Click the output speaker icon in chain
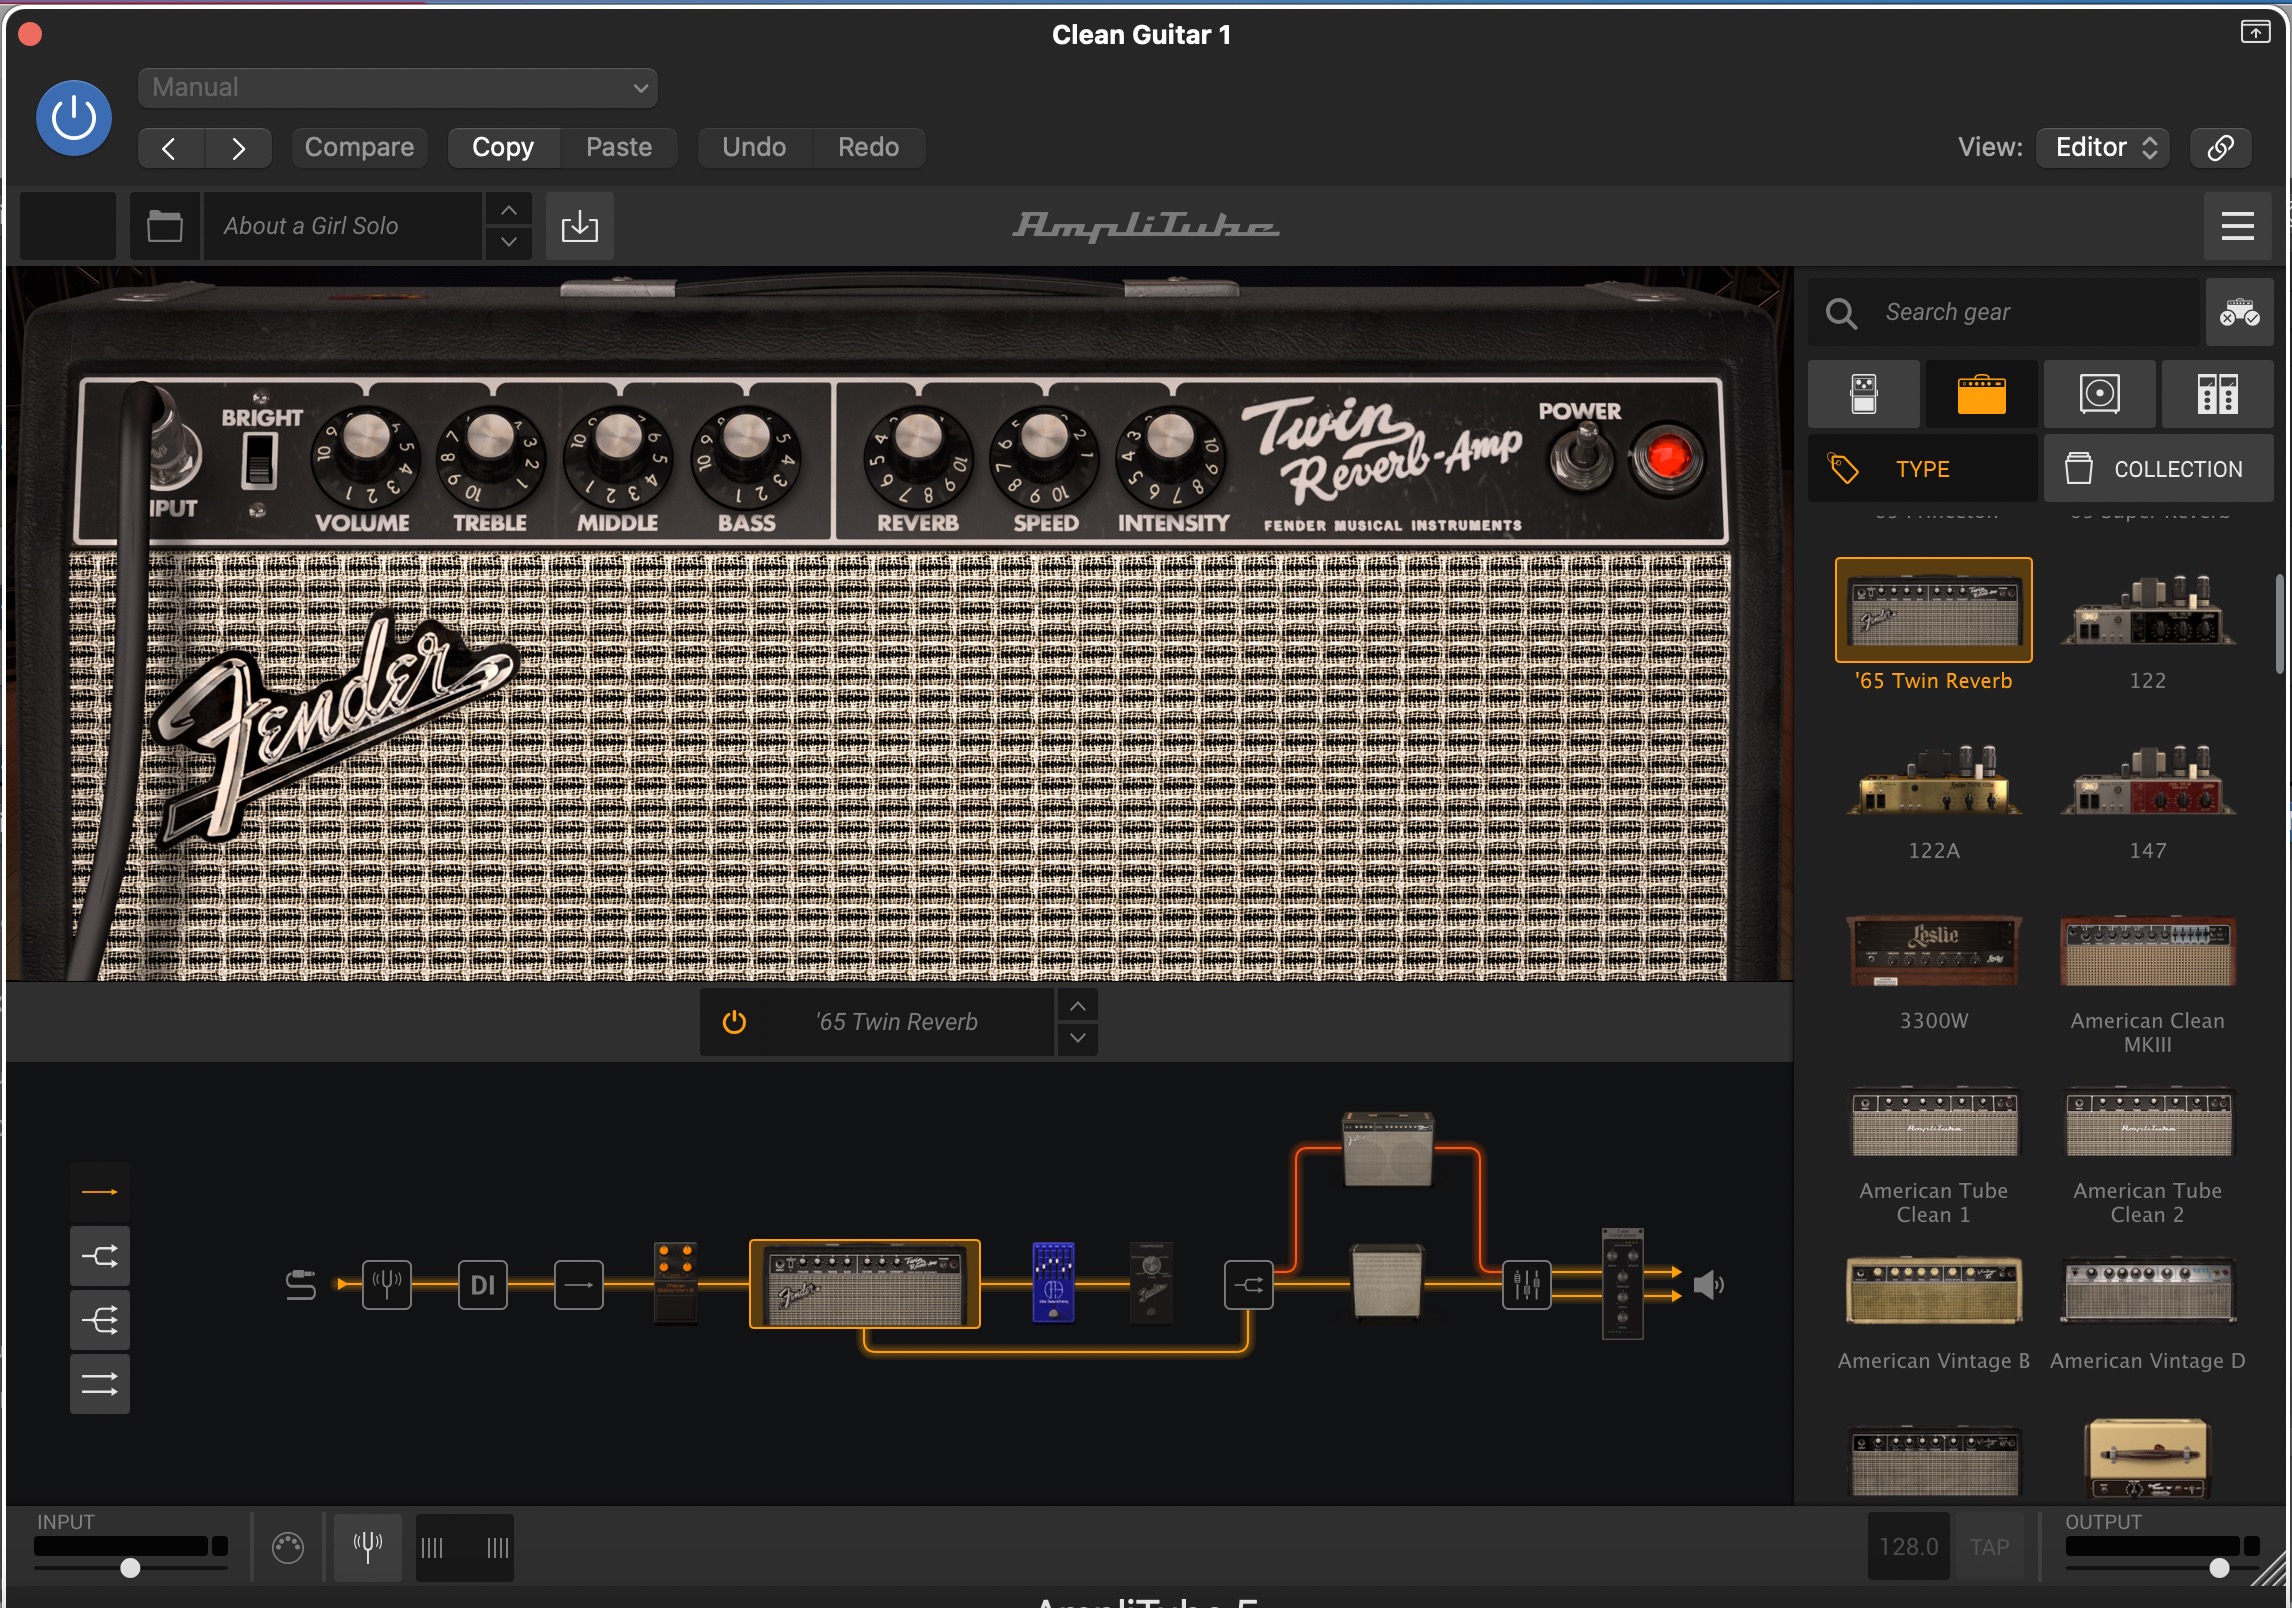The image size is (2292, 1608). pyautogui.click(x=1709, y=1284)
